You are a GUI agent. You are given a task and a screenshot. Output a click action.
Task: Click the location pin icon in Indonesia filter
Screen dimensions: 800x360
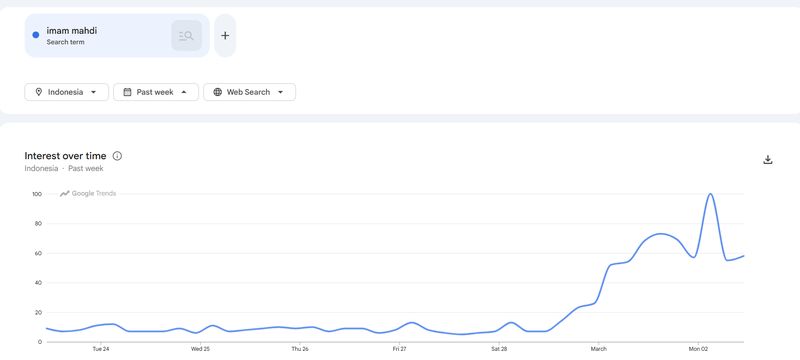coord(38,92)
